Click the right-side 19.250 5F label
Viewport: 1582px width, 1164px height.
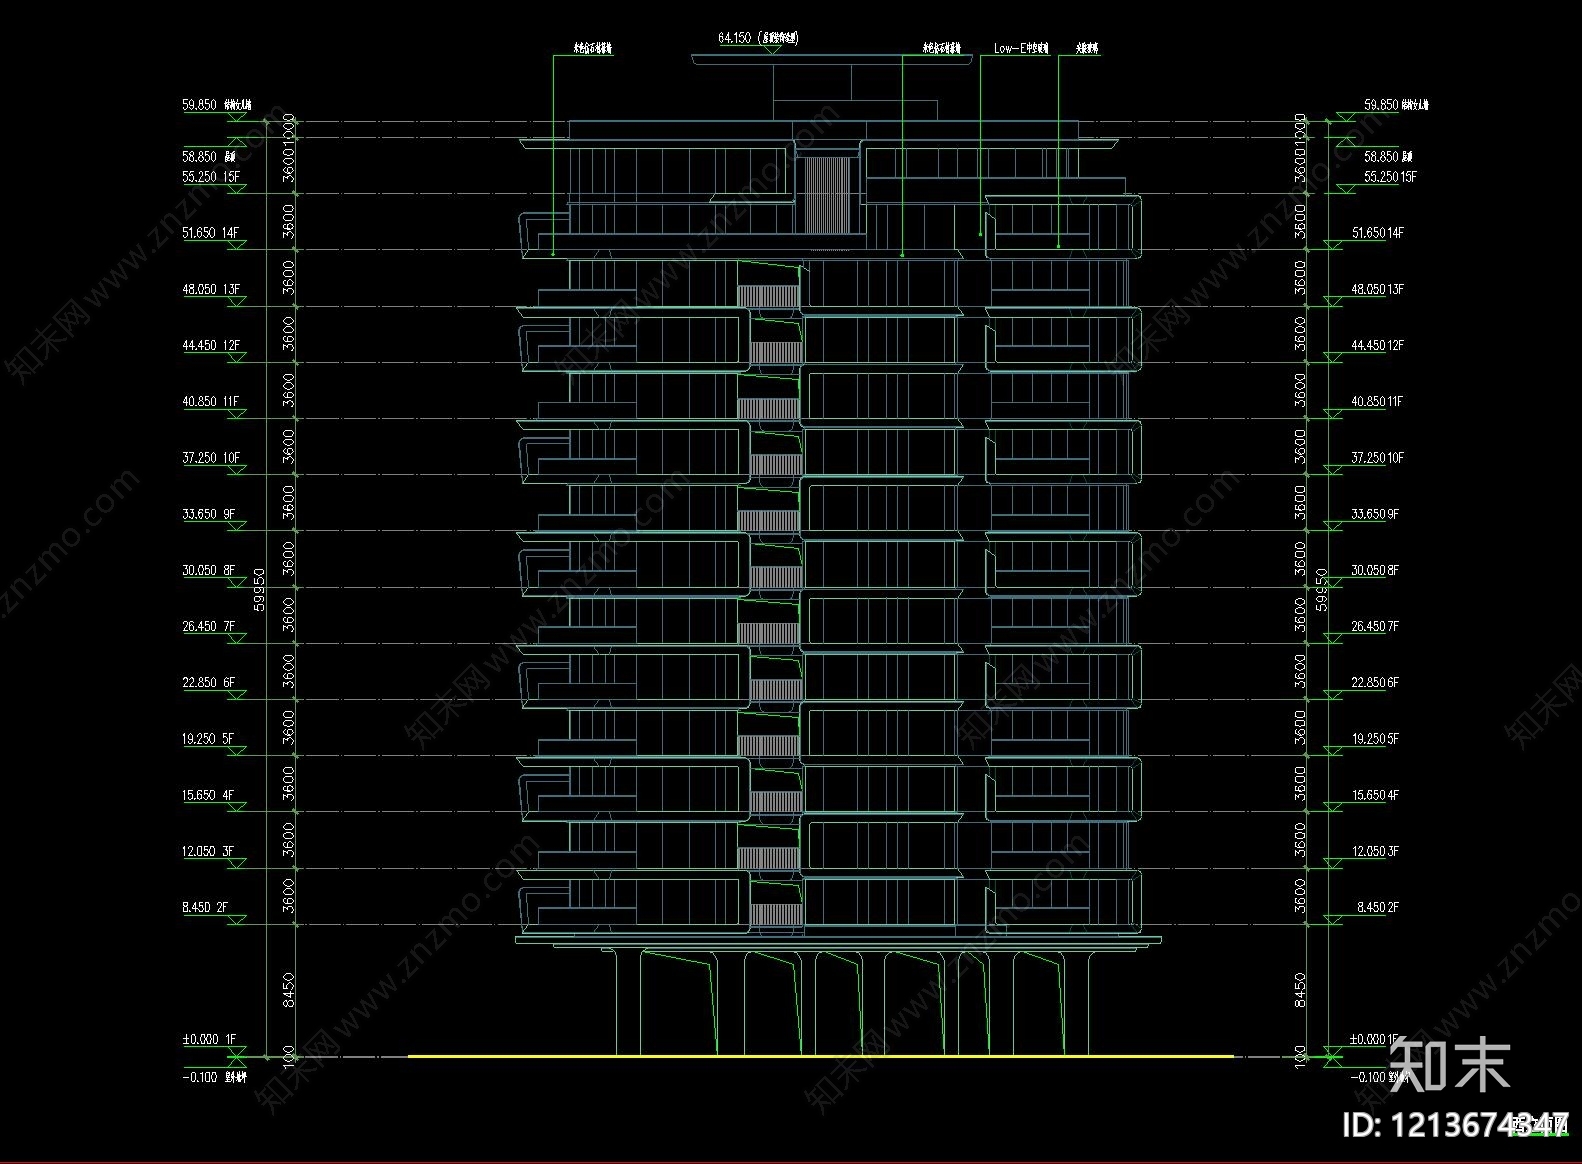tap(1375, 739)
